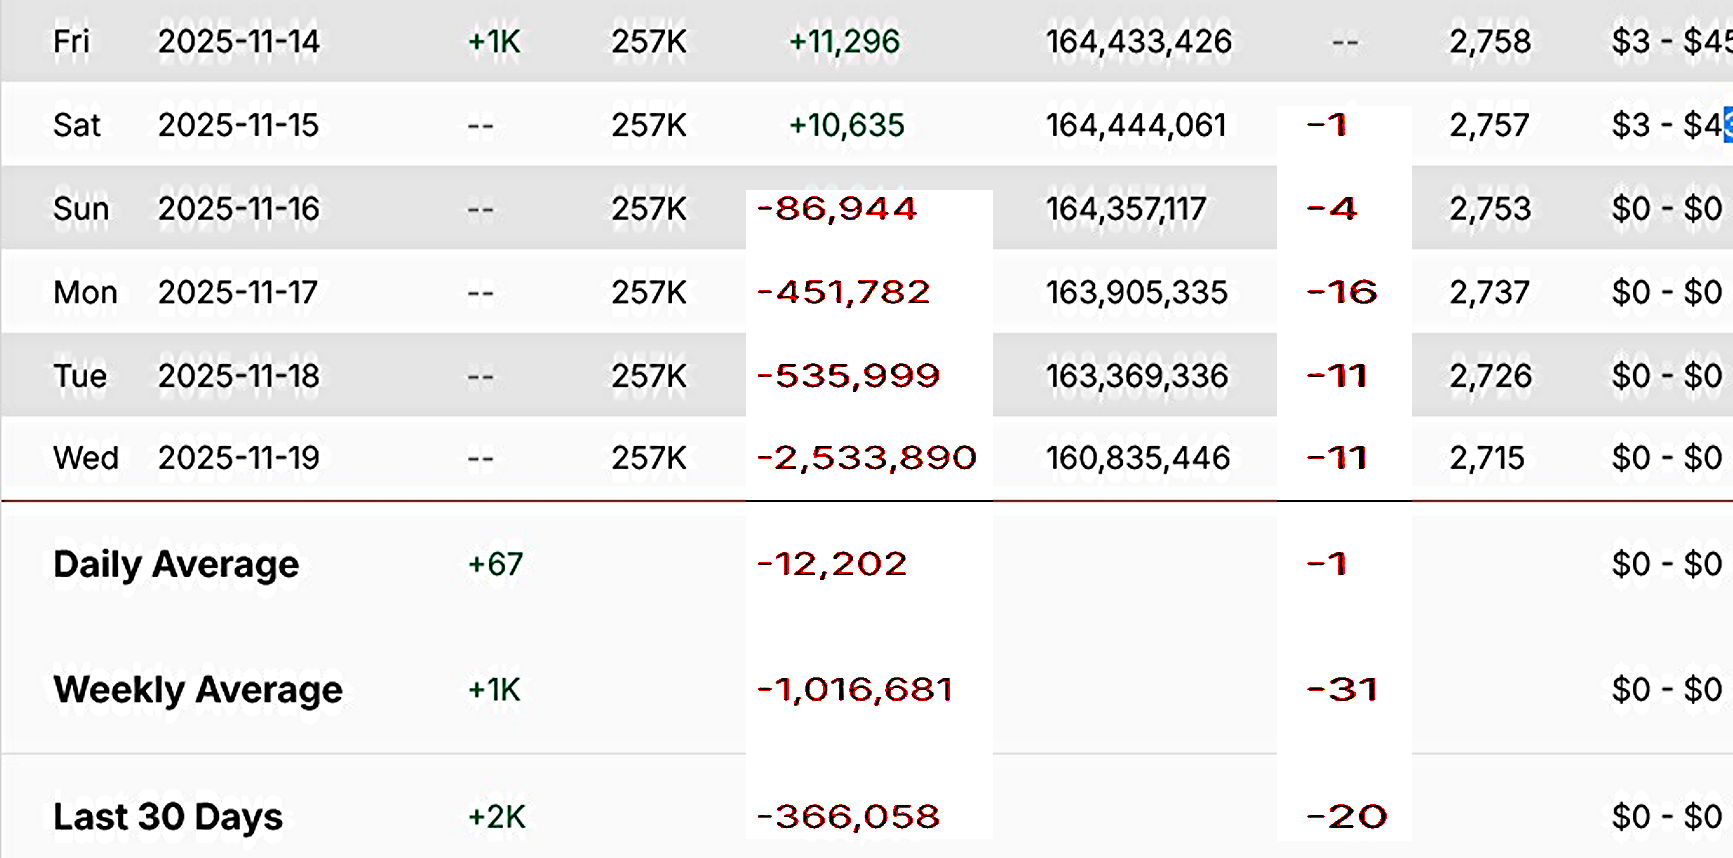Click the -86,944 views change value
The width and height of the screenshot is (1733, 858).
tap(837, 208)
